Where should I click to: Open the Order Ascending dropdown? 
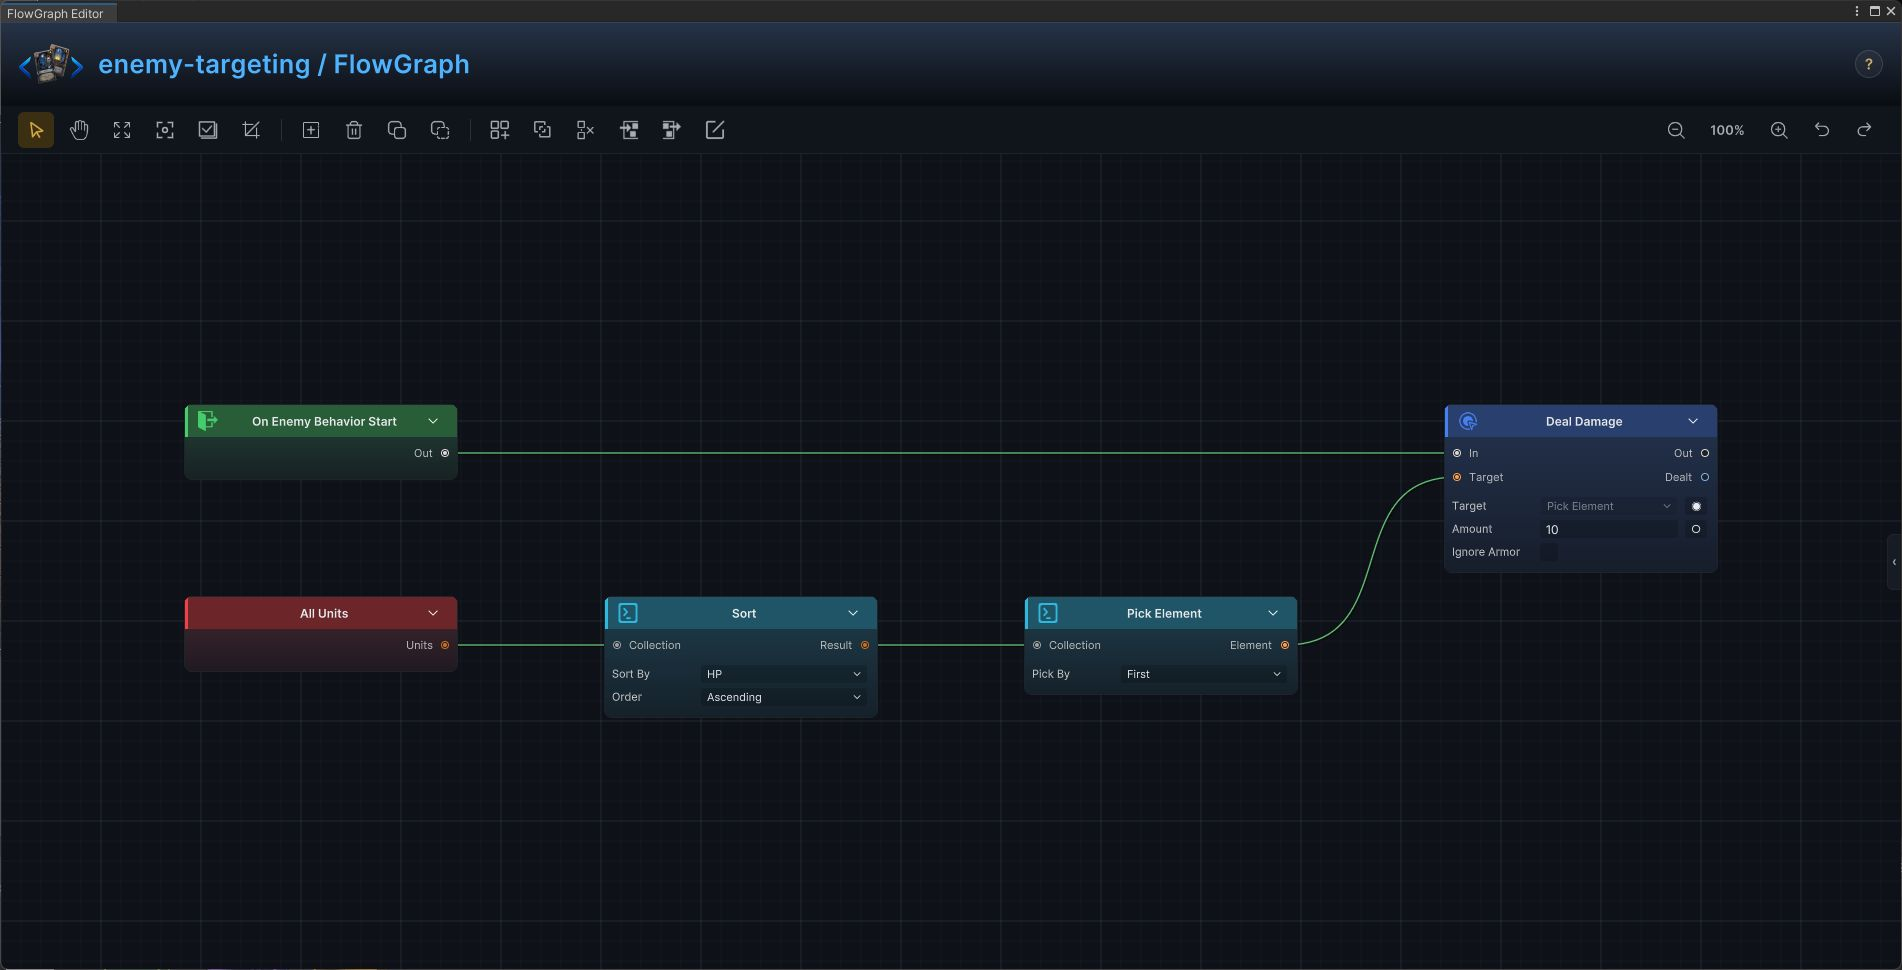784,697
